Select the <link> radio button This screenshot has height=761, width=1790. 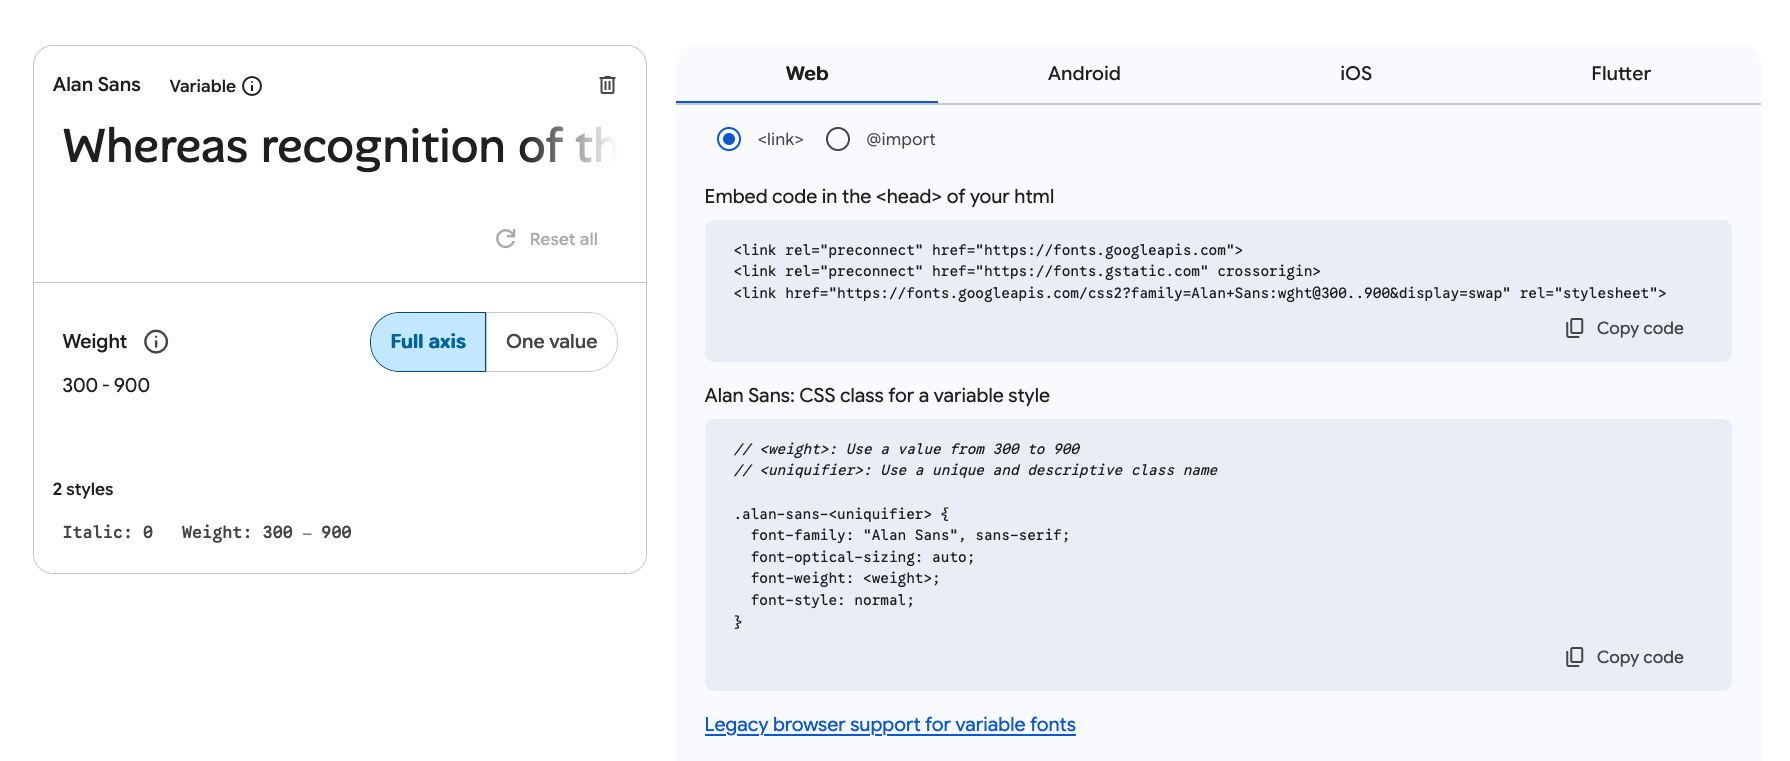pos(729,139)
